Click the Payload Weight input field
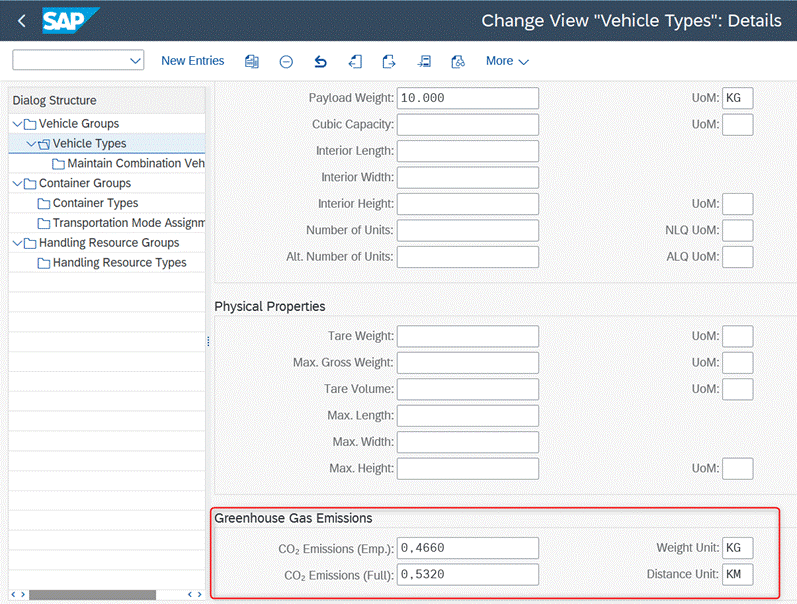 click(x=467, y=98)
